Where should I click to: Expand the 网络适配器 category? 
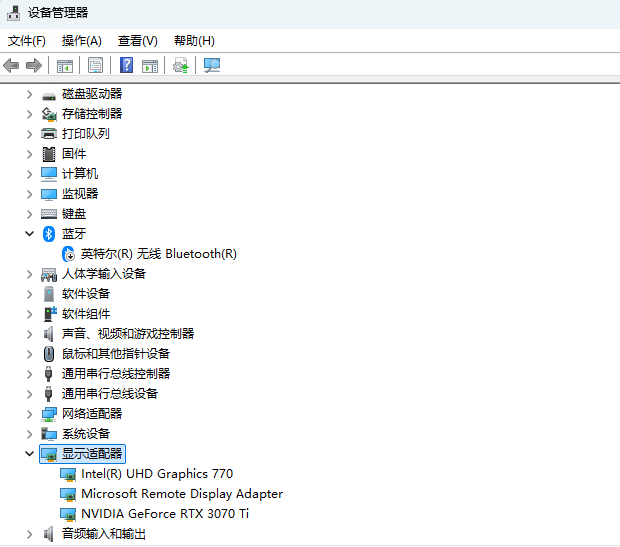[30, 413]
